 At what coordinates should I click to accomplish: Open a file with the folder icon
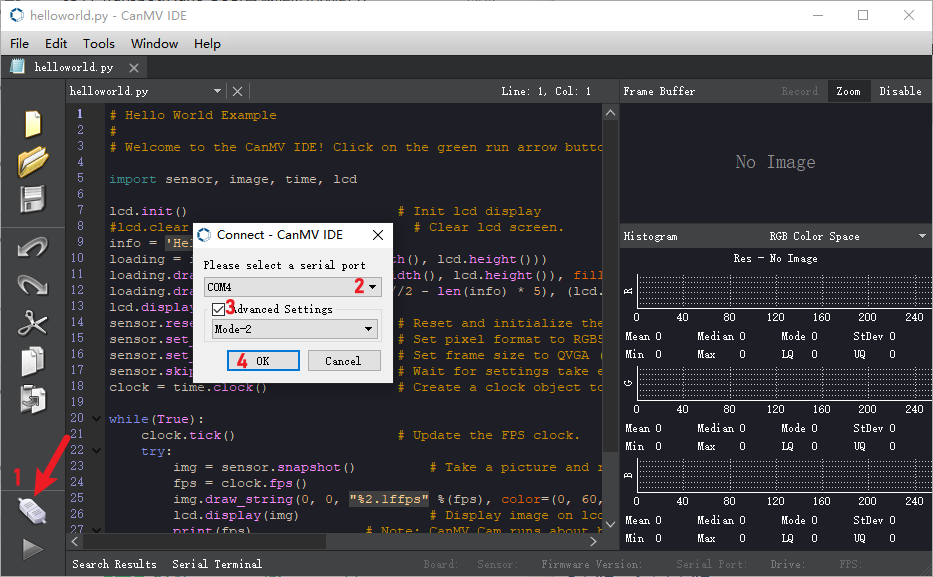(33, 161)
